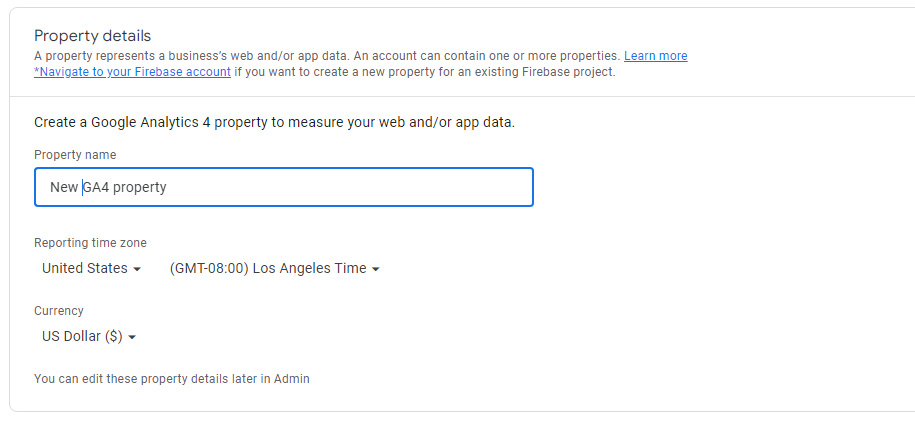This screenshot has width=915, height=422.
Task: Click the property represents a business description
Action: coord(327,56)
